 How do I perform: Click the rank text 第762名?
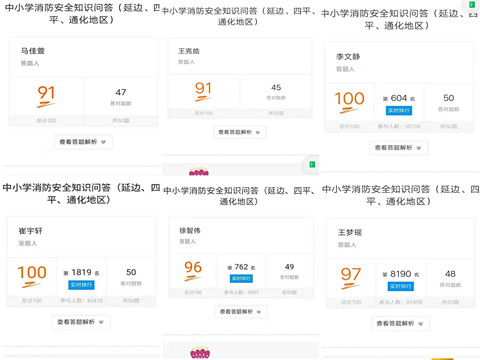[241, 267]
